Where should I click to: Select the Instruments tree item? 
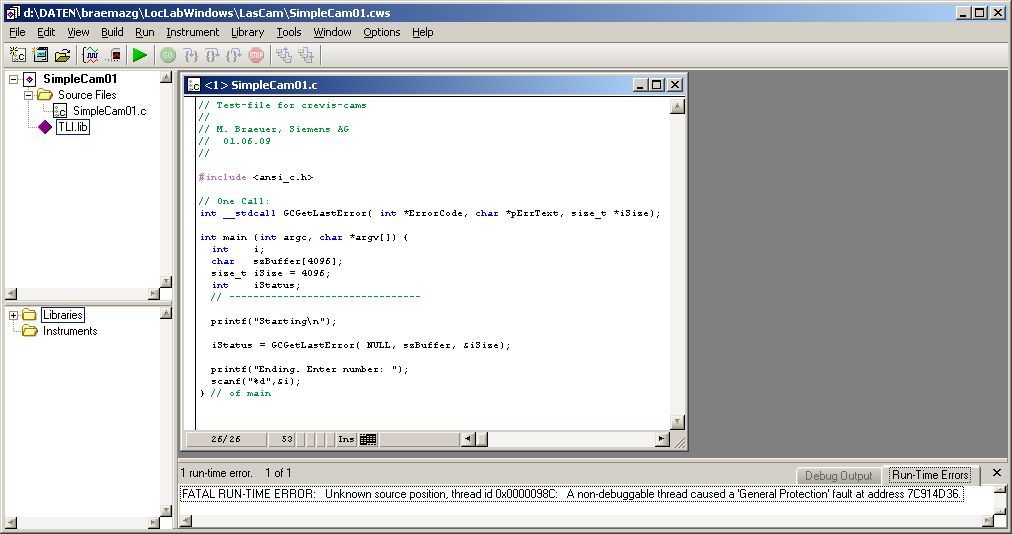pos(70,331)
